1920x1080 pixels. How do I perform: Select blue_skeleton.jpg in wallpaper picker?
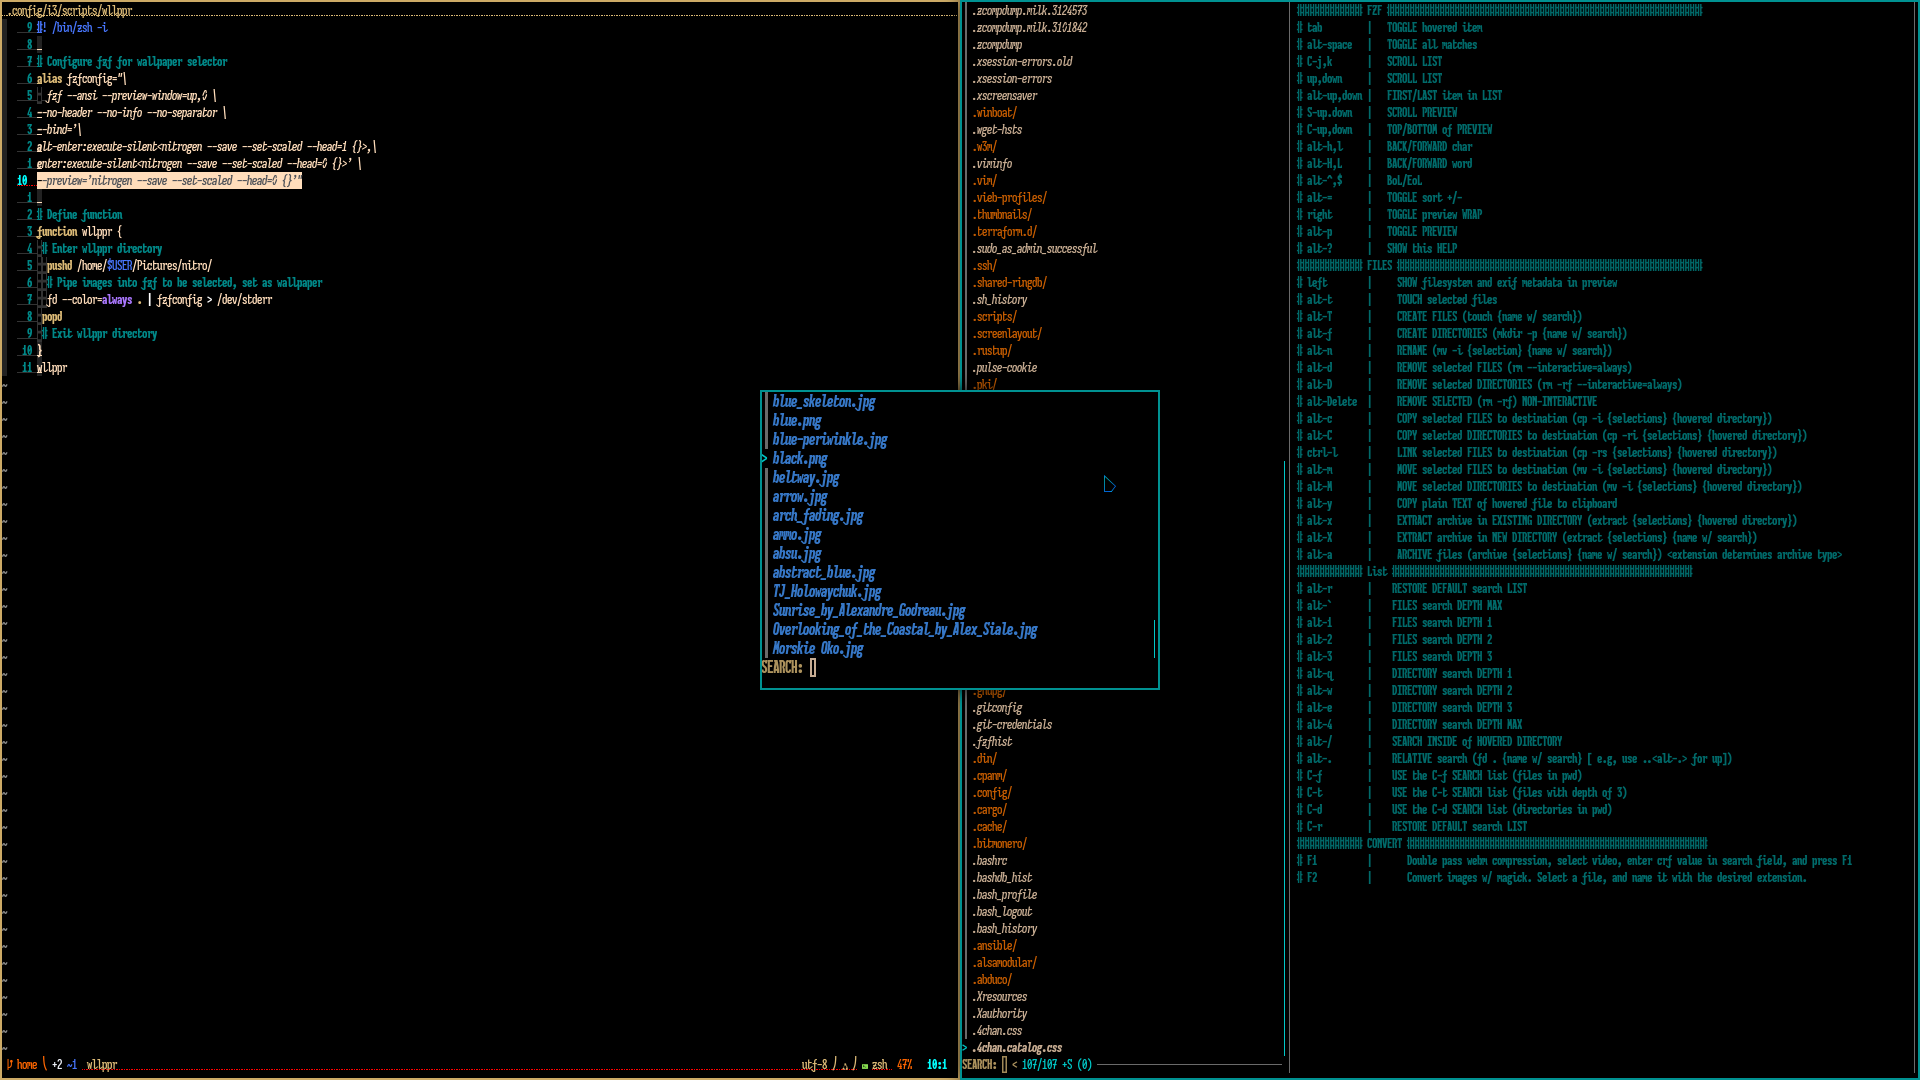[x=823, y=402]
